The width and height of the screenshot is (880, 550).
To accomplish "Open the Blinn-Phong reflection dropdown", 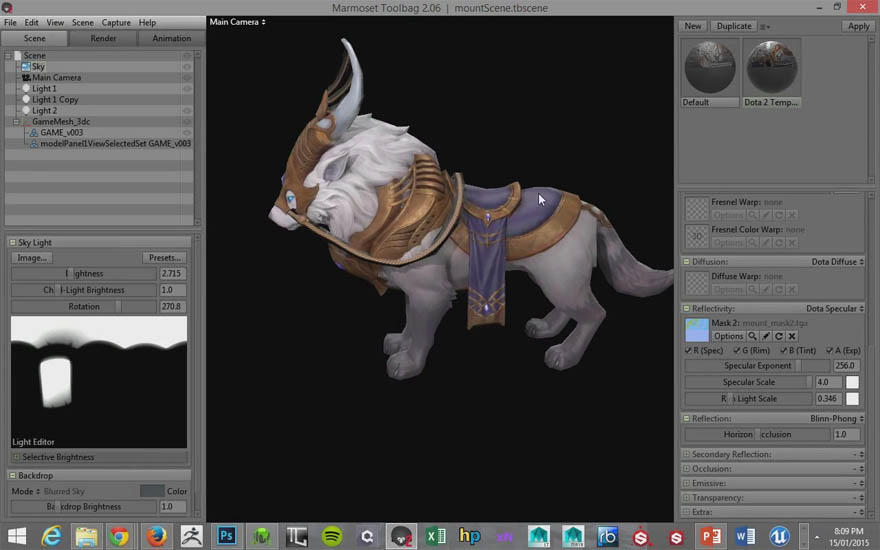I will point(837,418).
